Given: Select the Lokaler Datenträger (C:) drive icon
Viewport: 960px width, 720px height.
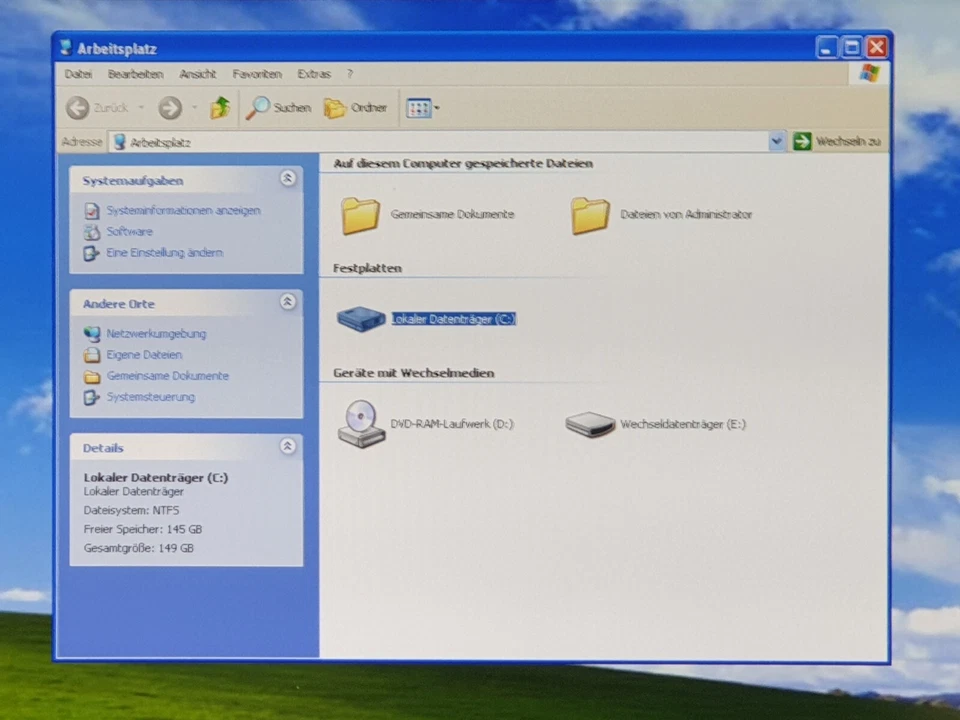Looking at the screenshot, I should 361,319.
